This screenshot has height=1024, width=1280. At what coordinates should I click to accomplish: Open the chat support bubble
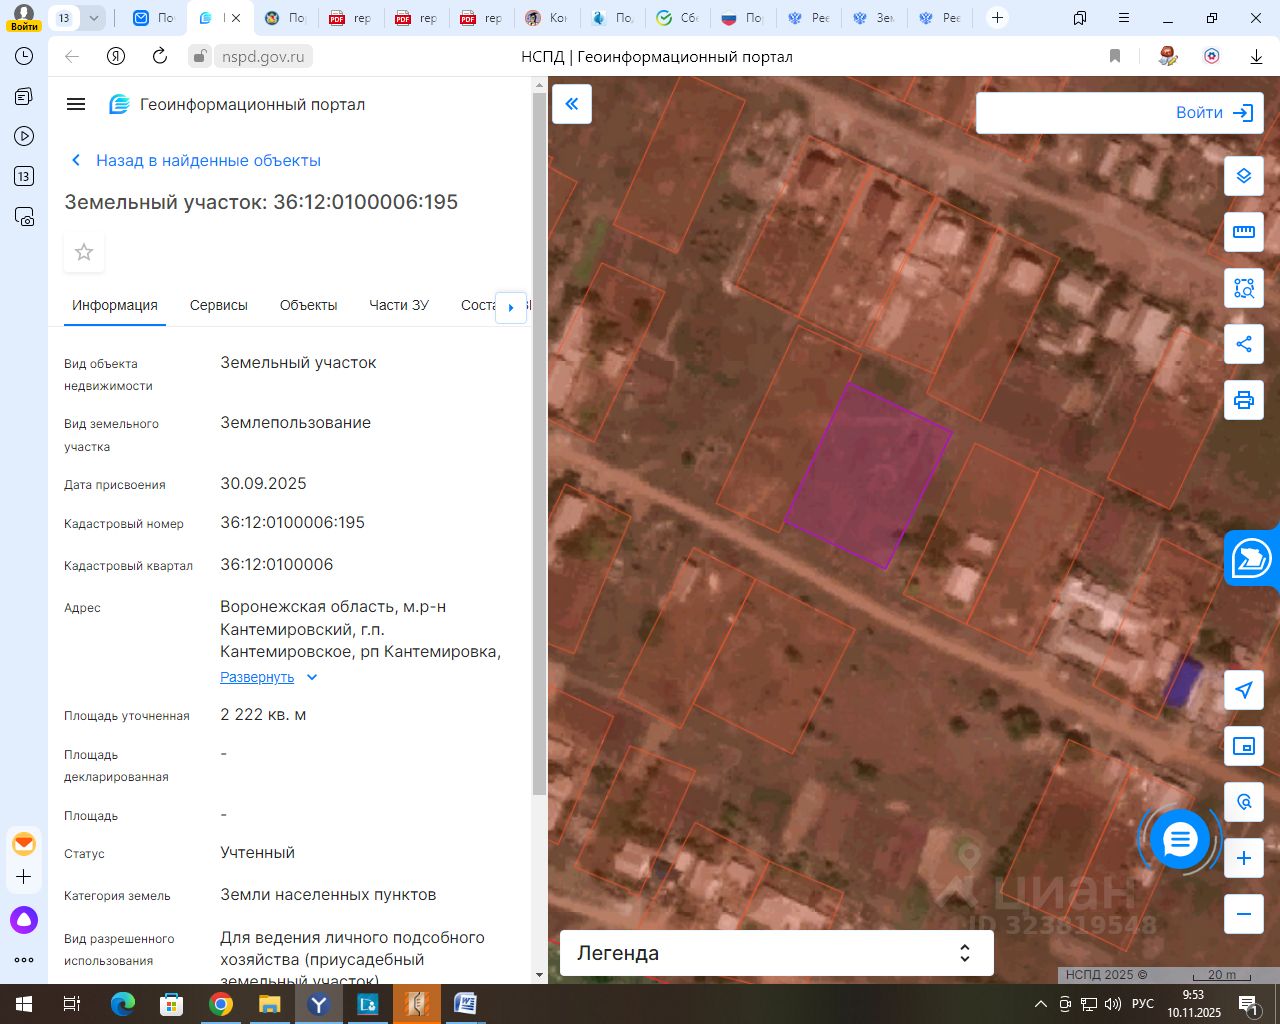[x=1180, y=840]
